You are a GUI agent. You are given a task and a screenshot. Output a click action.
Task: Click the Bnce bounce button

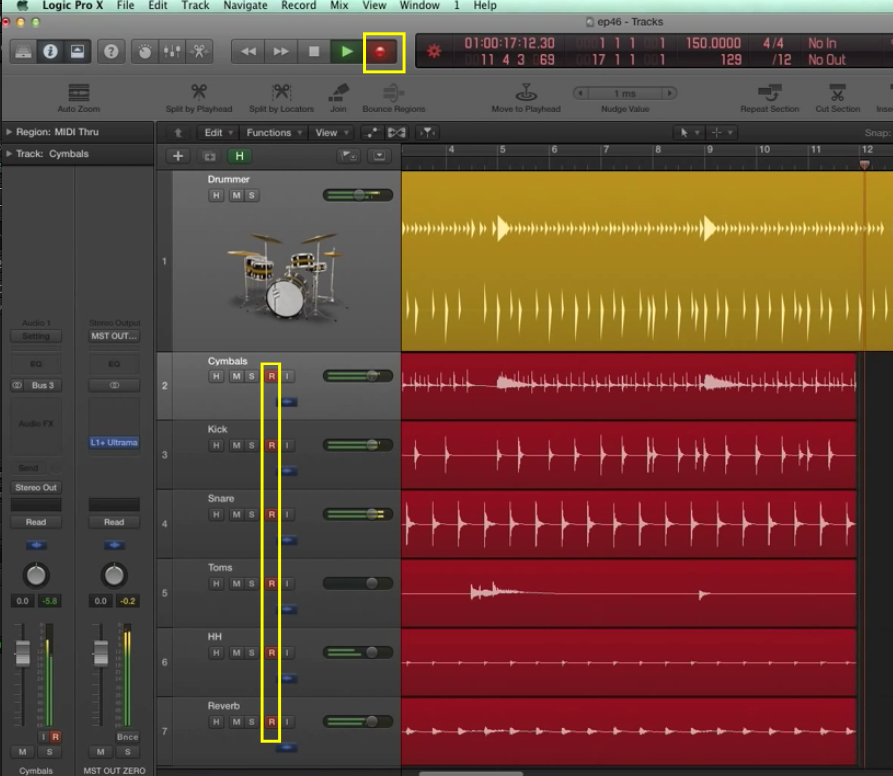[x=127, y=737]
